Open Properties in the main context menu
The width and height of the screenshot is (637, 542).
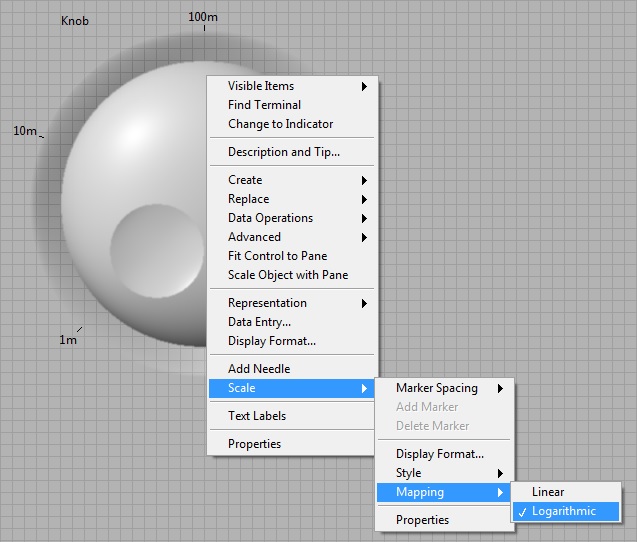pos(292,444)
